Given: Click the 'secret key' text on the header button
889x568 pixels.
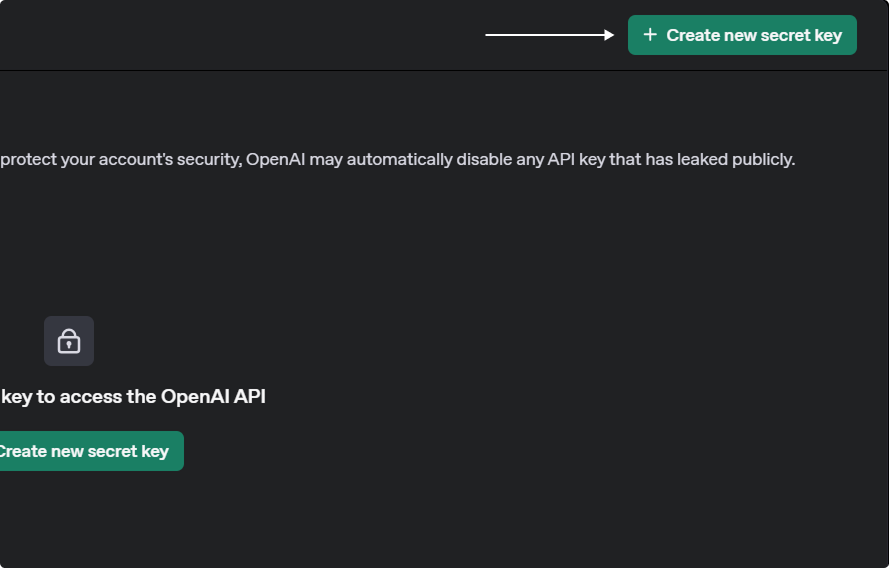Looking at the screenshot, I should click(801, 35).
